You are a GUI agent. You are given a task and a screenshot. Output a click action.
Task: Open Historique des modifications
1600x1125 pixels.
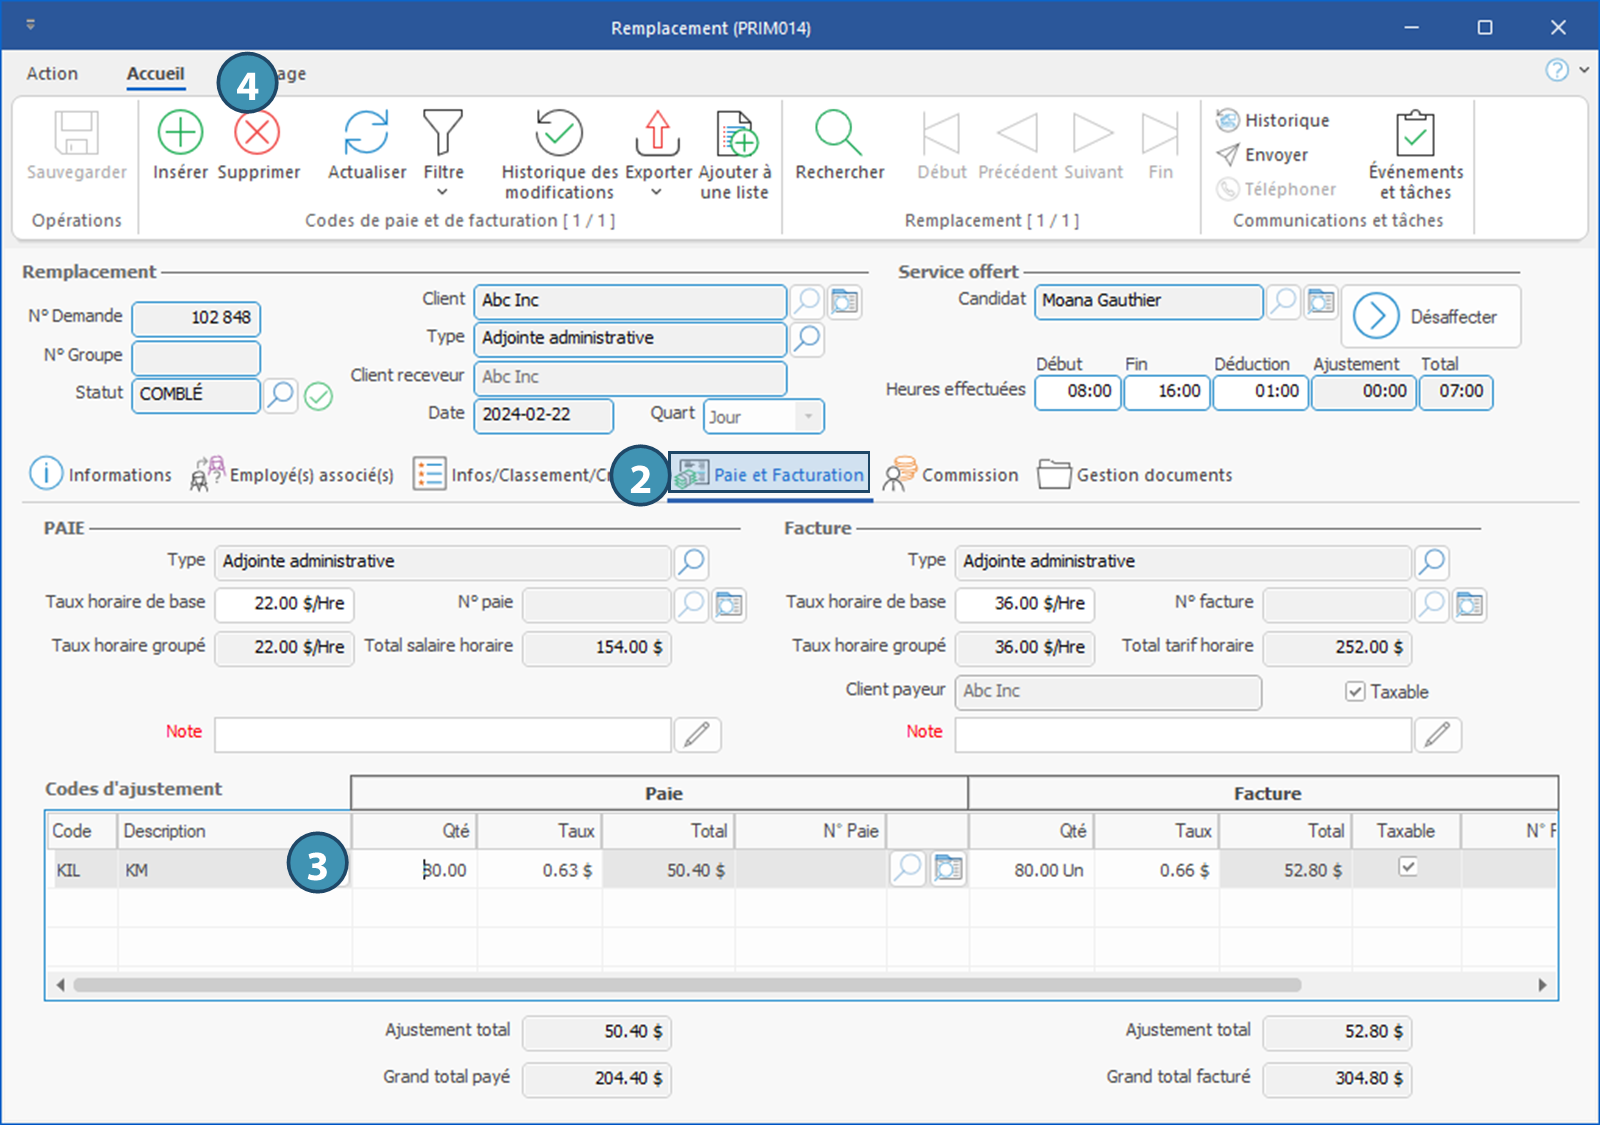point(559,133)
